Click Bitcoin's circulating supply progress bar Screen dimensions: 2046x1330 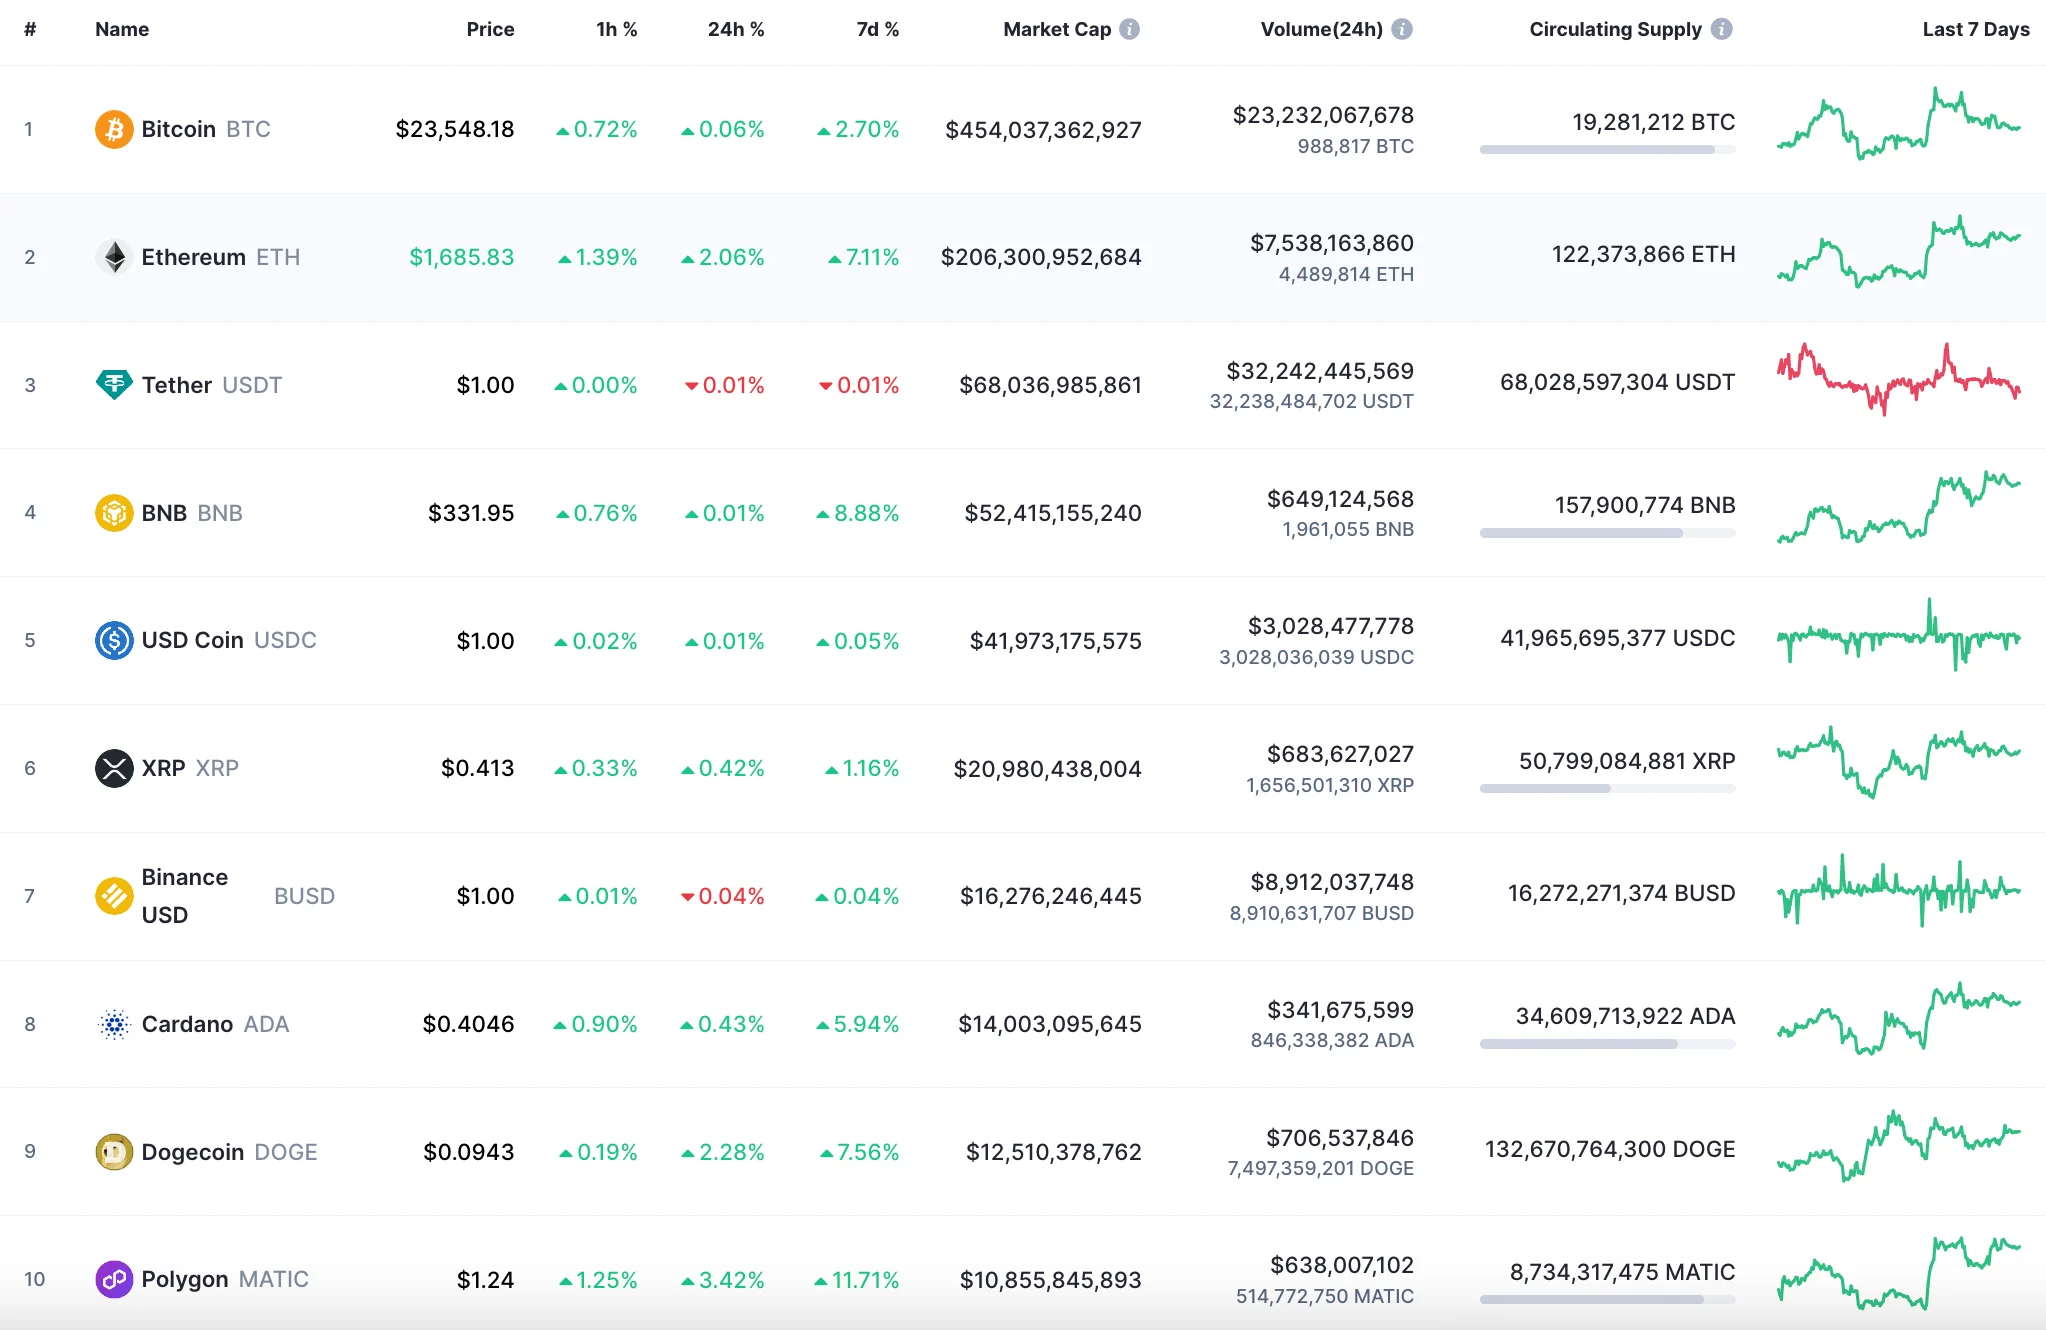(1605, 150)
